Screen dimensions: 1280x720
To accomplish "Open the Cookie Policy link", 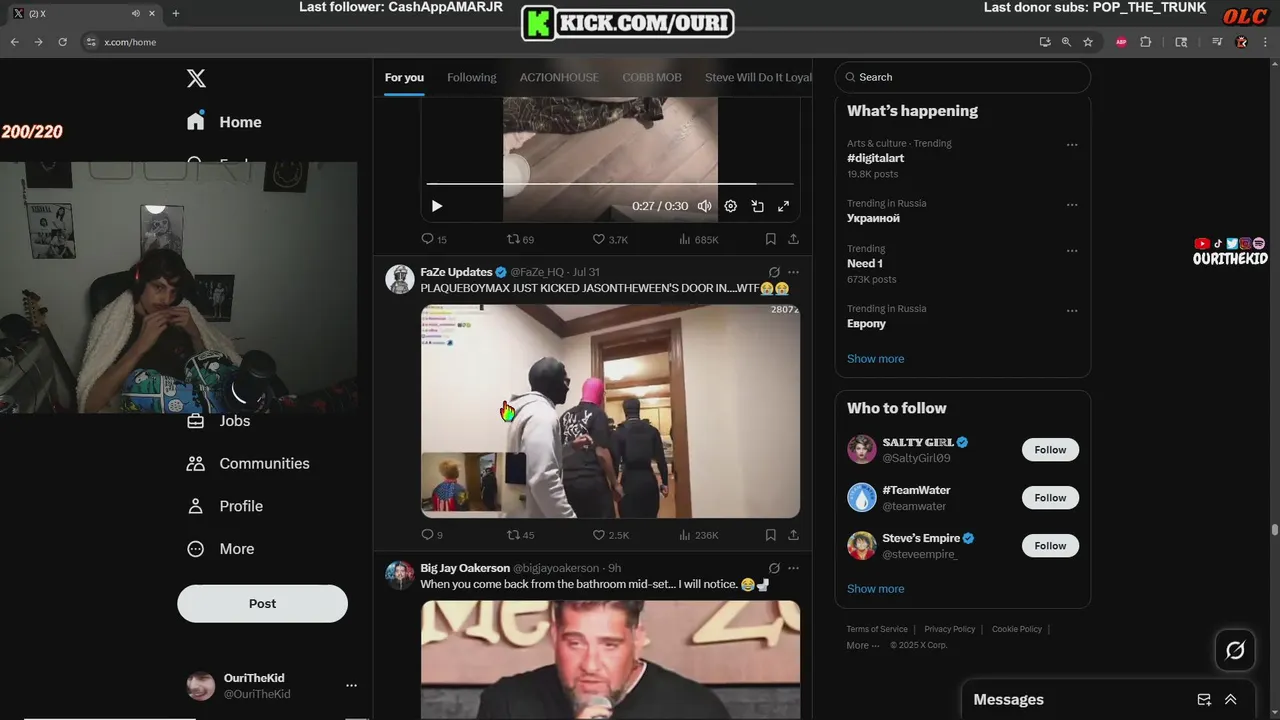I will click(x=1017, y=629).
